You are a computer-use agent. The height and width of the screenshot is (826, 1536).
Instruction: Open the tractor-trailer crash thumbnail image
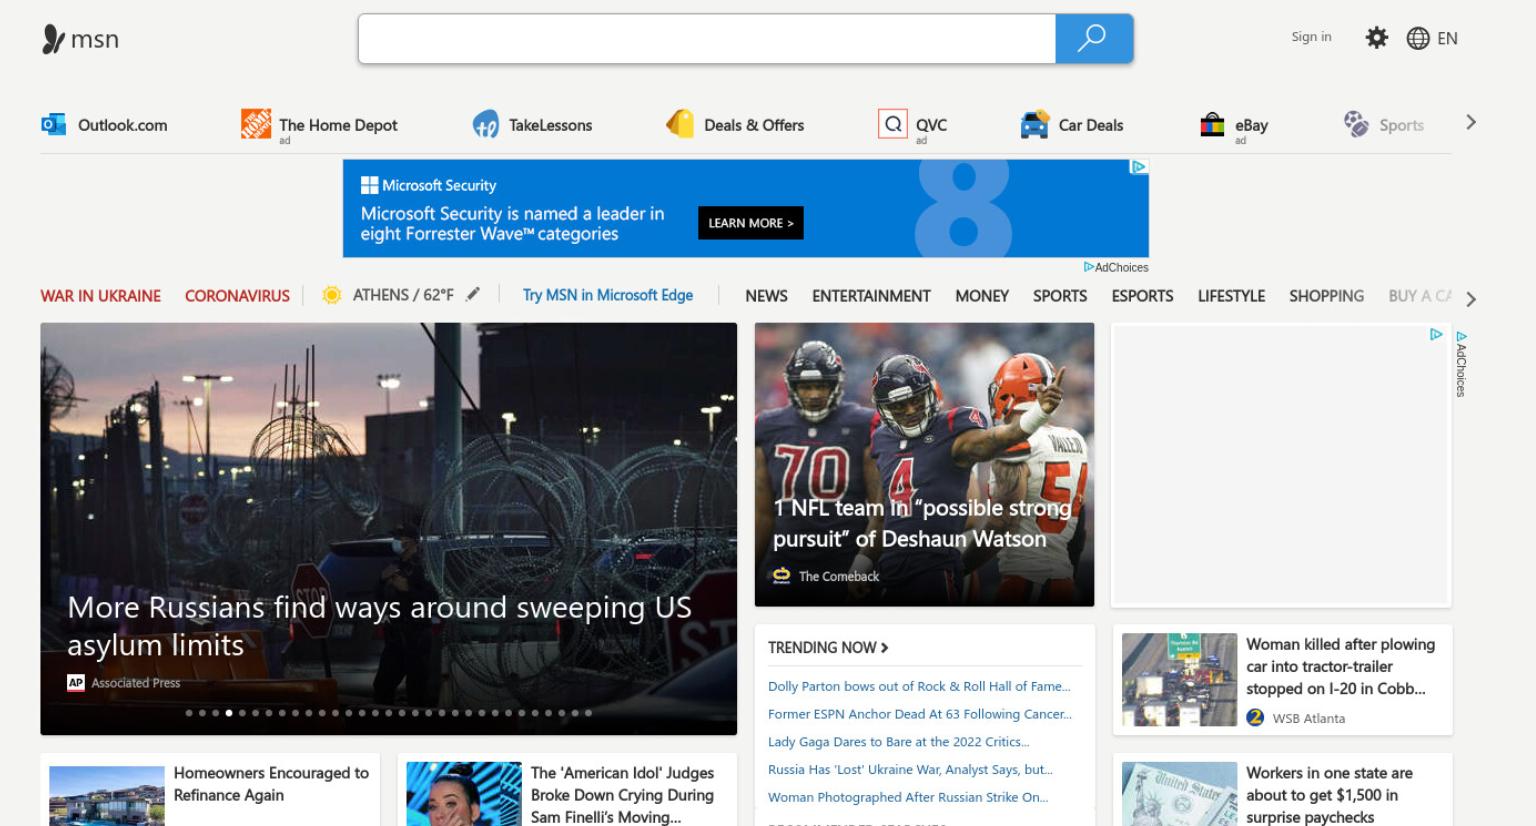pos(1180,679)
